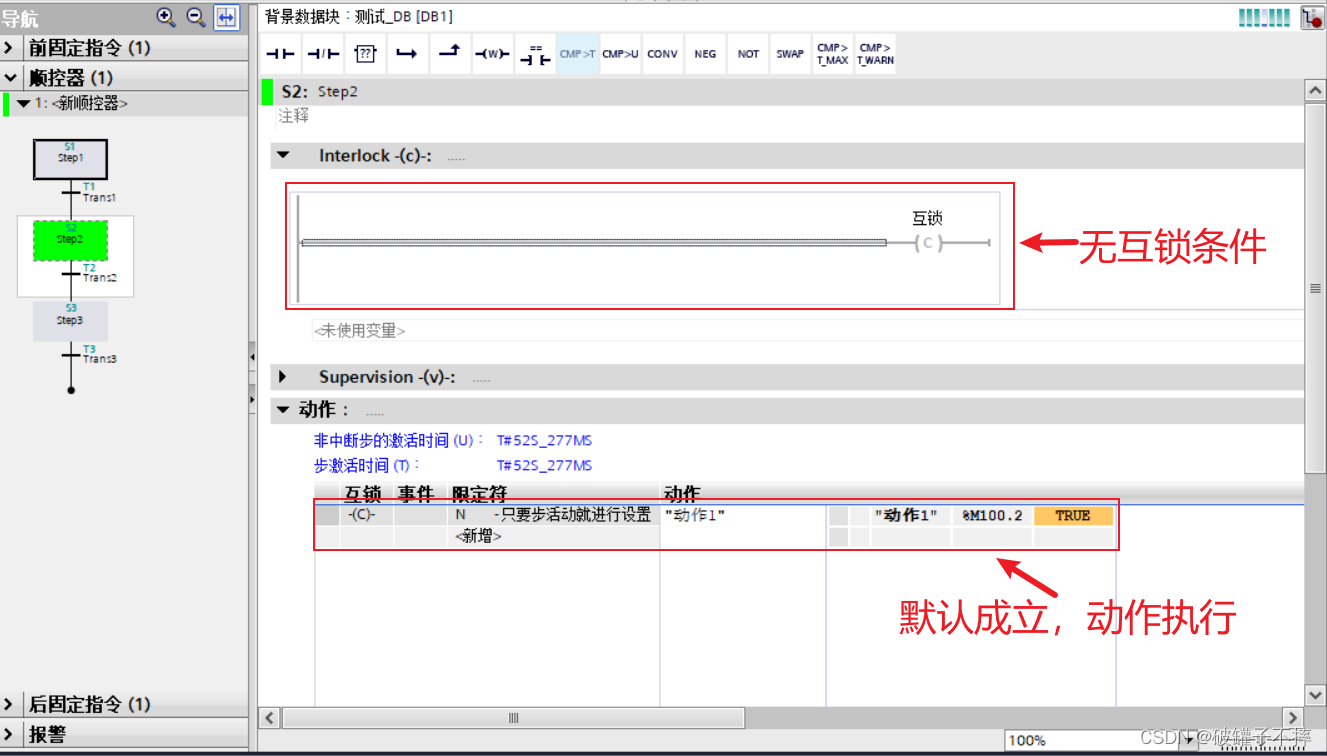
Task: Select the CMP>T instruction
Action: pos(578,54)
